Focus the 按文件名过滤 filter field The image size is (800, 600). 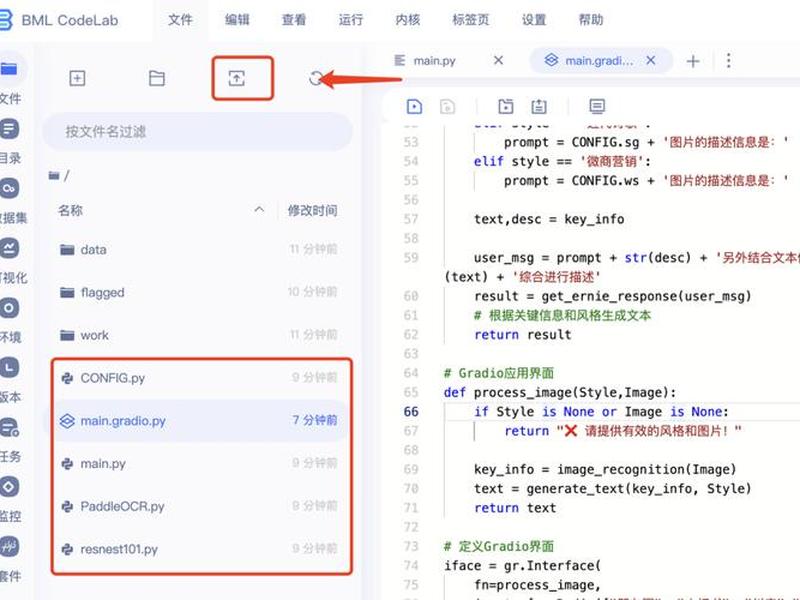point(197,132)
